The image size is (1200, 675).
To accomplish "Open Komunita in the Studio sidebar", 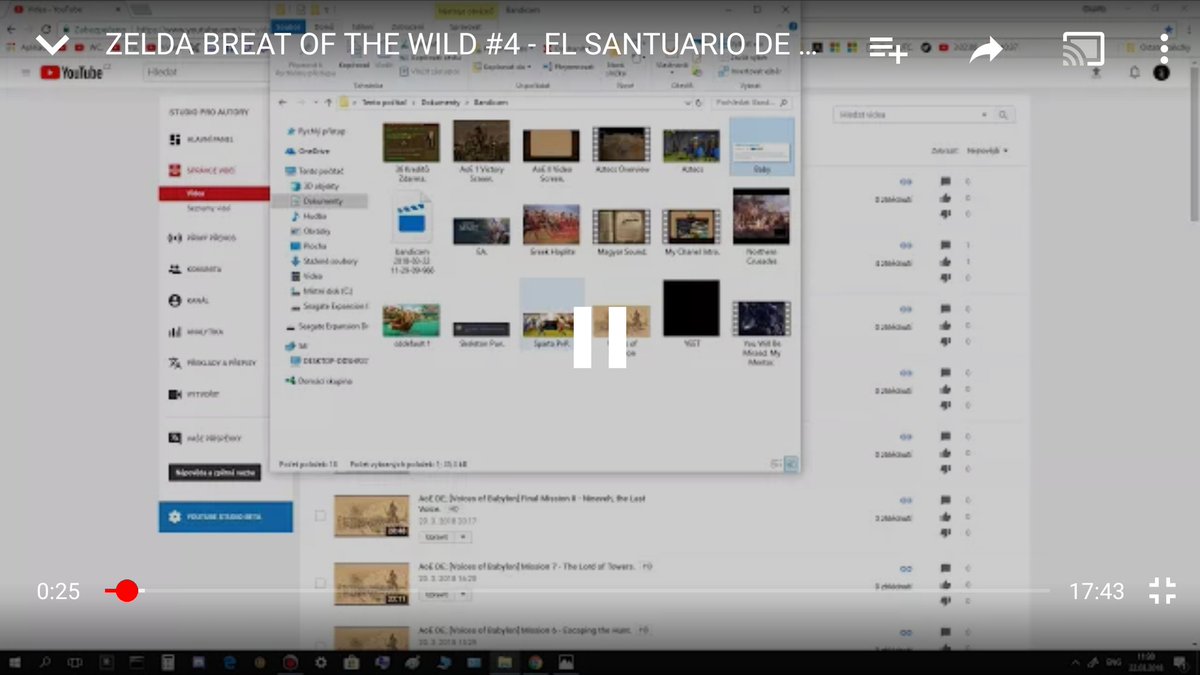I will coord(197,269).
